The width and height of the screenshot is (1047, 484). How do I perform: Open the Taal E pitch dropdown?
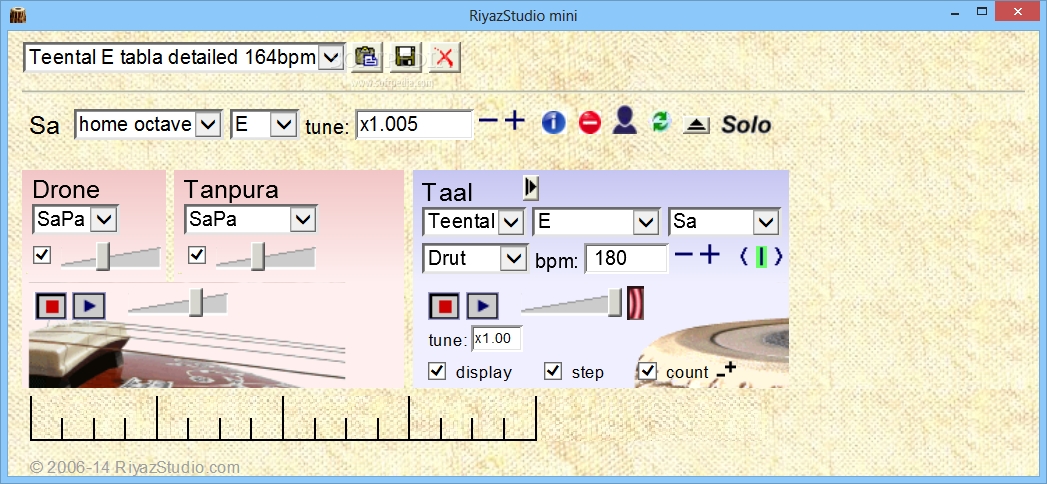(x=596, y=222)
